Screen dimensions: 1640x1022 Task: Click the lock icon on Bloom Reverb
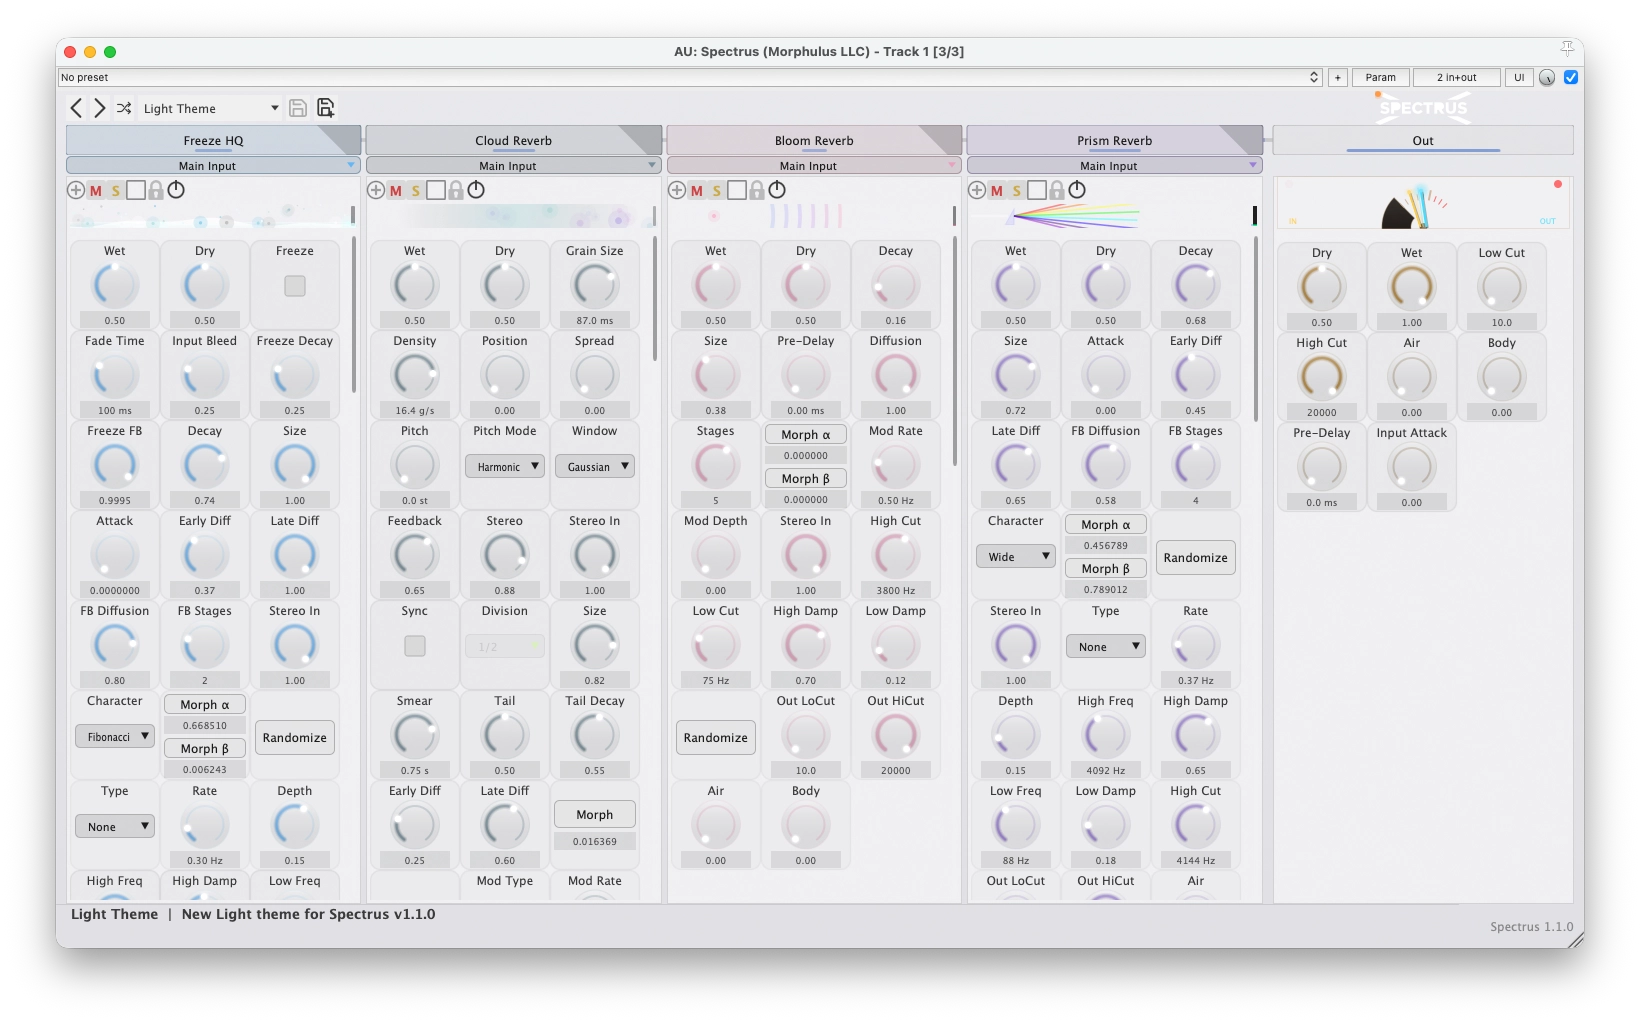(x=756, y=190)
